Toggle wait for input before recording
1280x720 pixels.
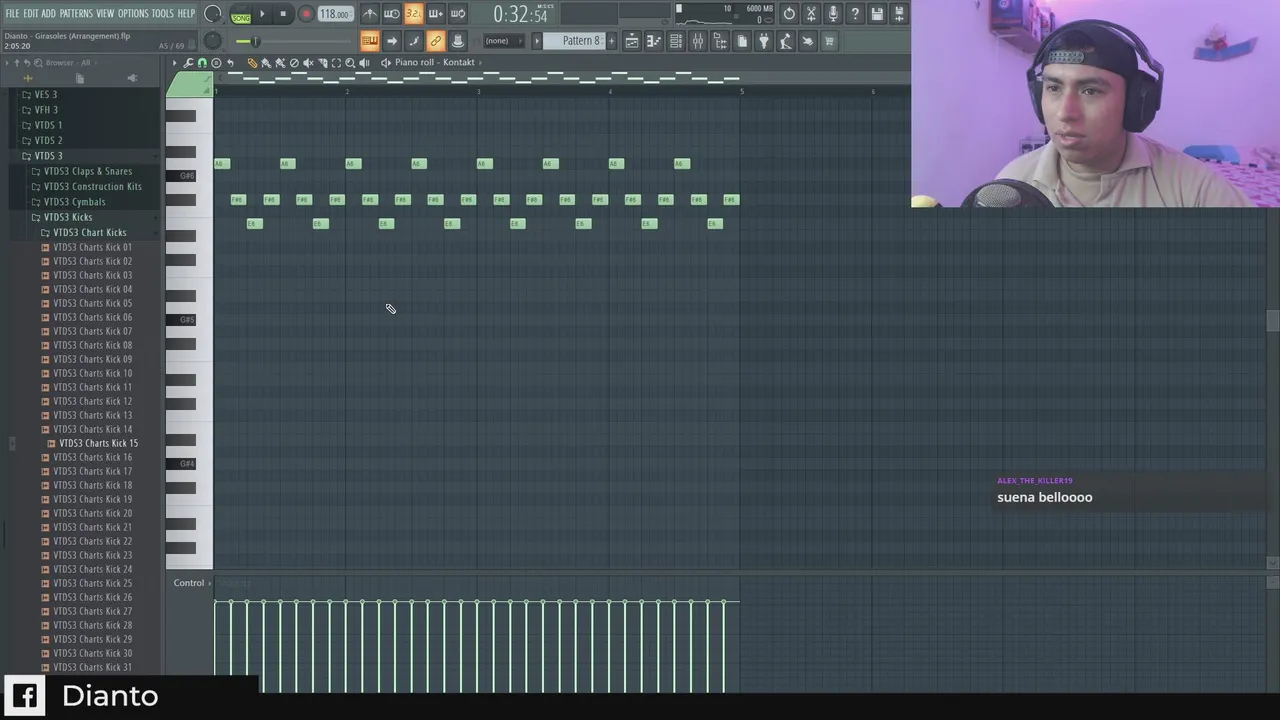click(392, 14)
